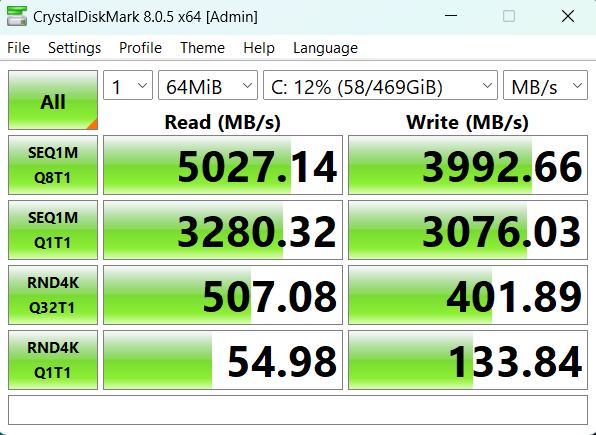
Task: Run the RND4K Q32T1 benchmark
Action: [x=53, y=295]
